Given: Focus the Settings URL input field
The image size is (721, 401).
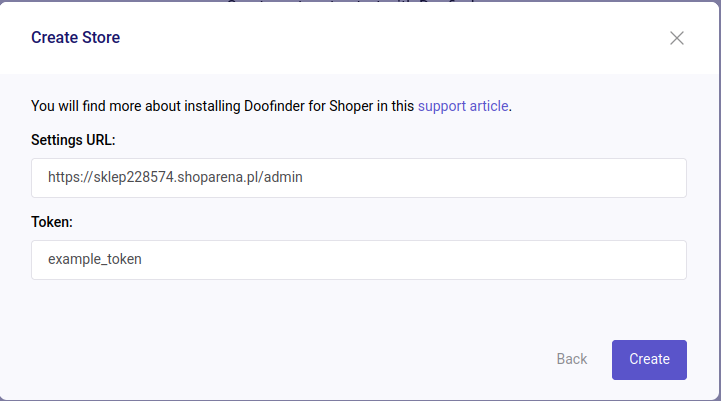Looking at the screenshot, I should (x=358, y=178).
